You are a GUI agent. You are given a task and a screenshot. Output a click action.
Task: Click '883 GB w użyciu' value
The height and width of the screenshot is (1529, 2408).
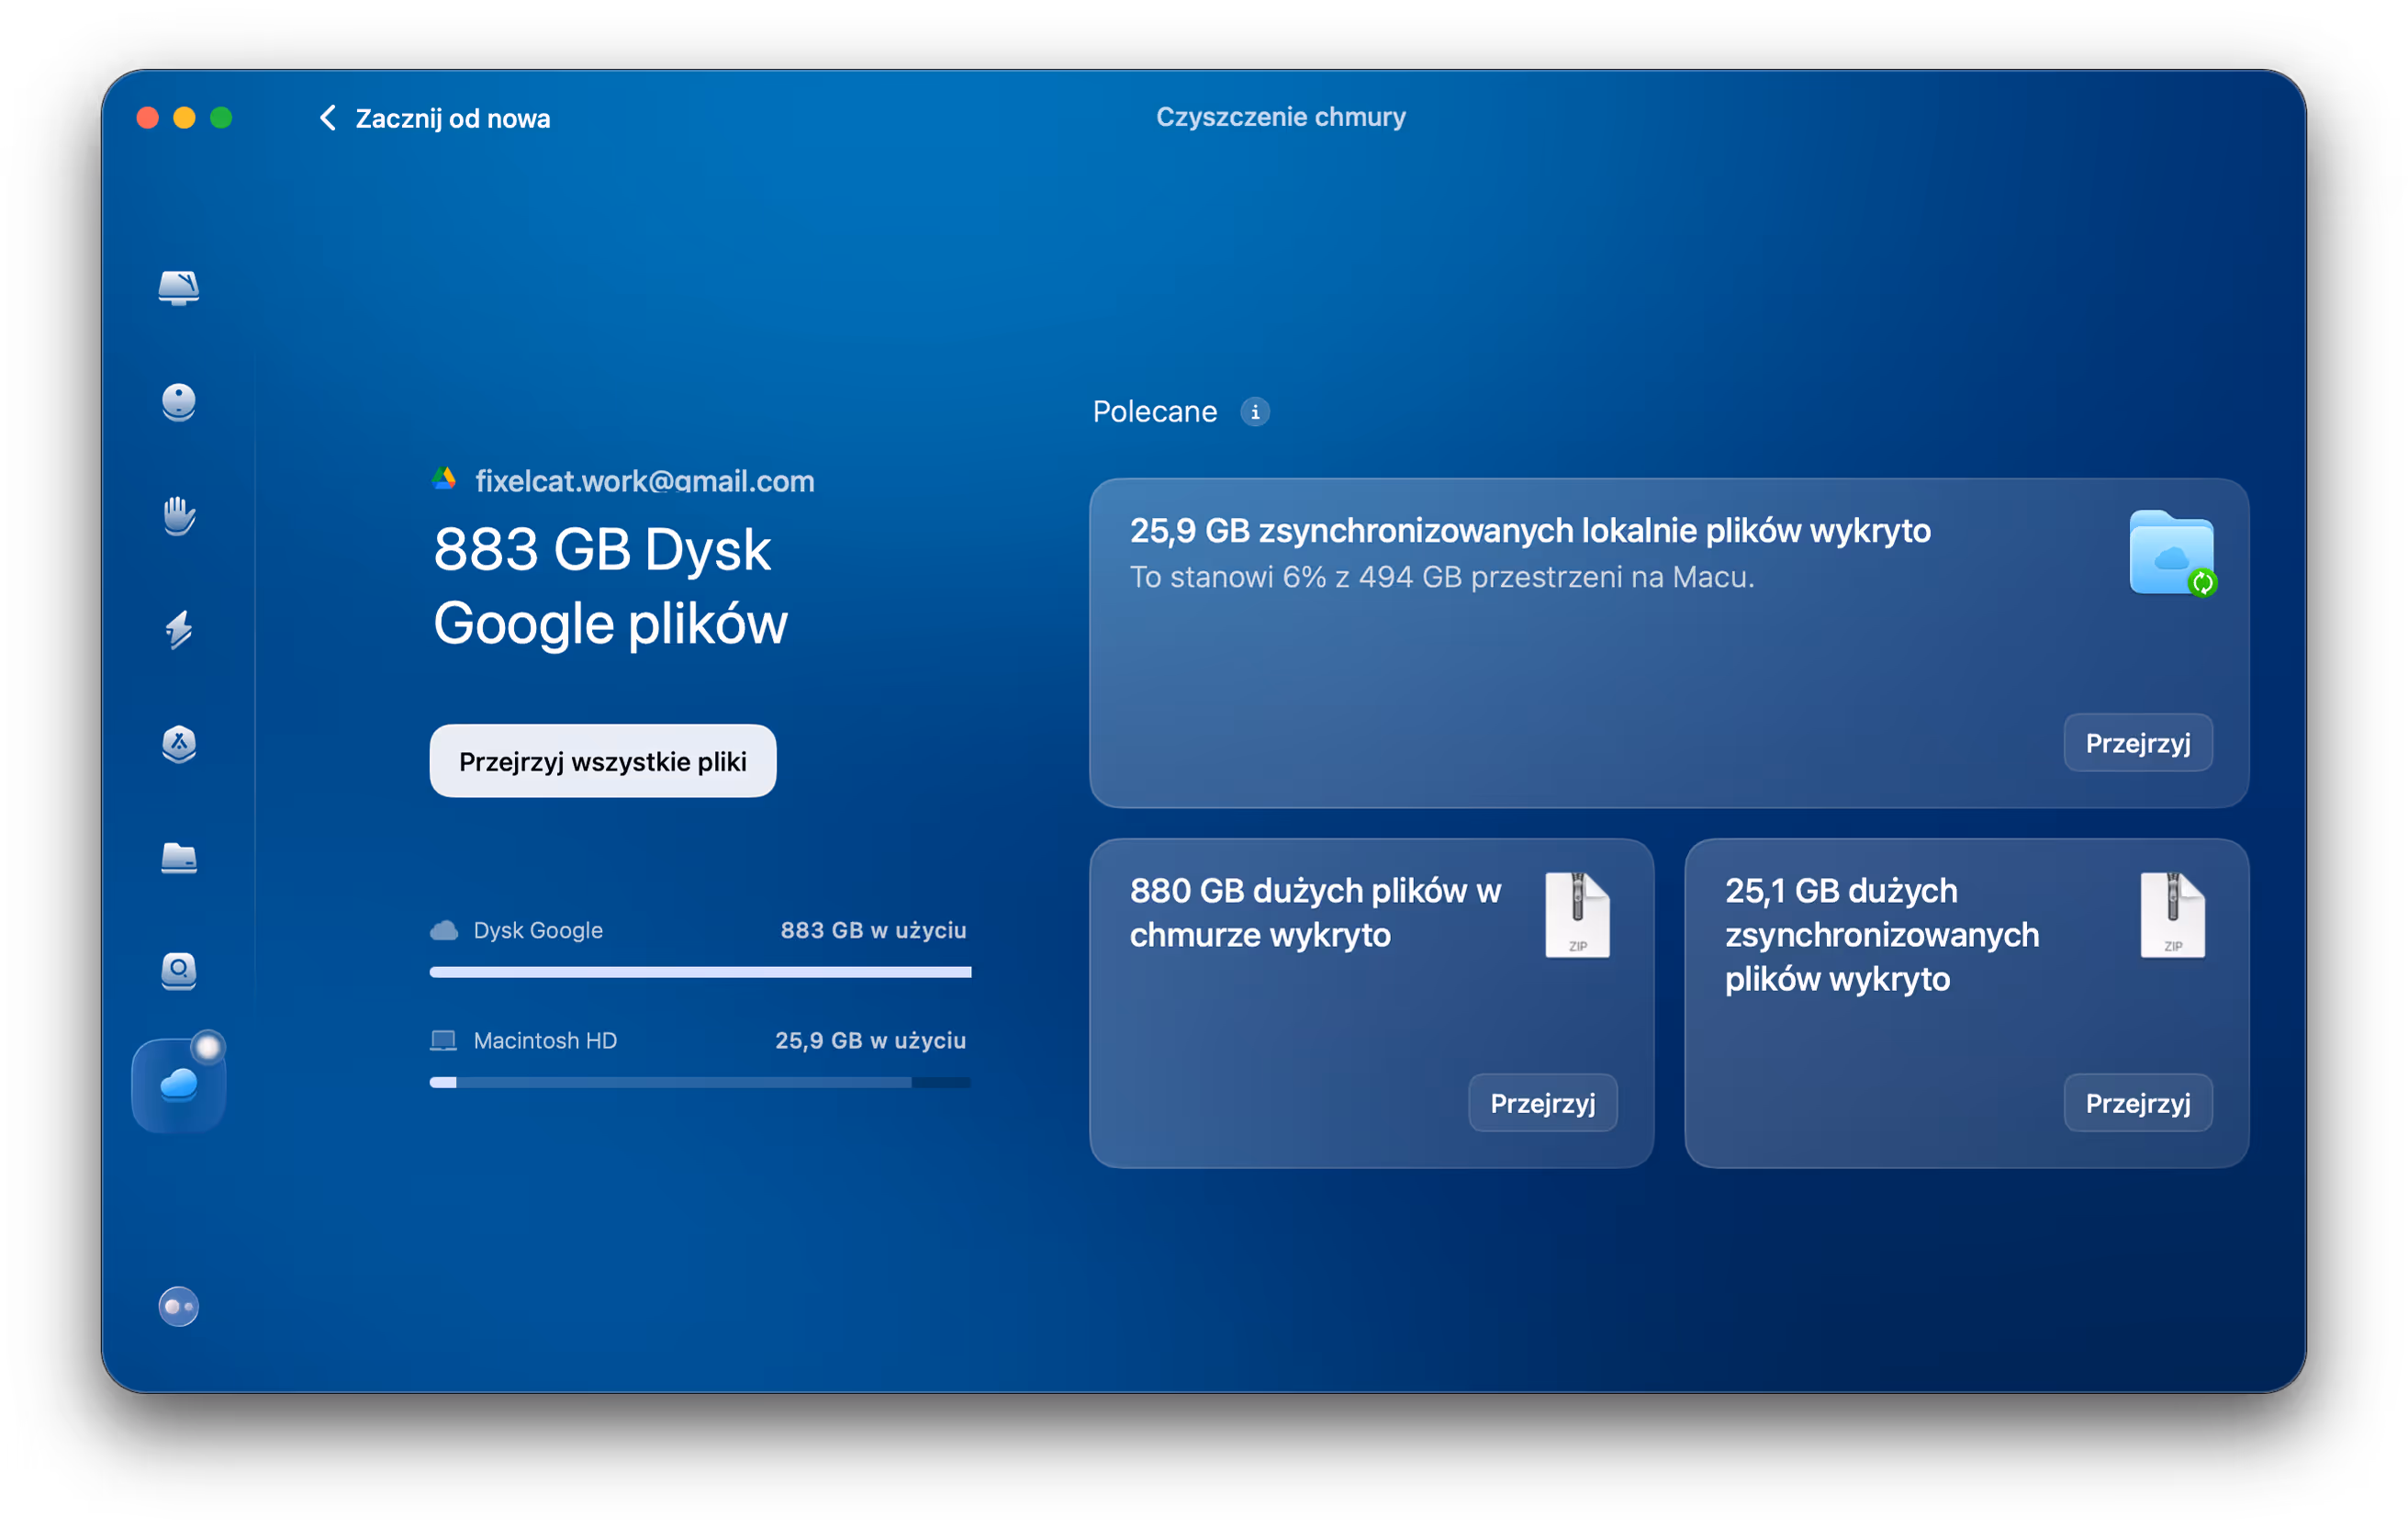[x=873, y=930]
